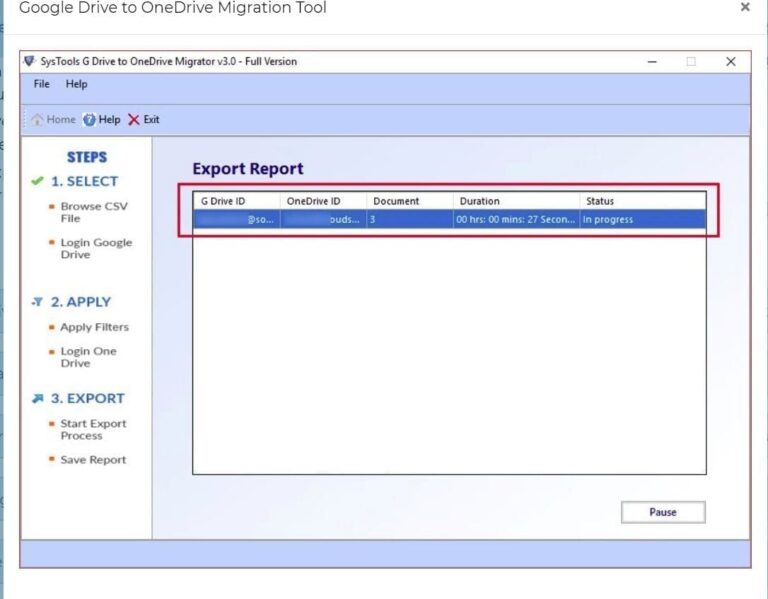Pause the export process

coord(662,512)
